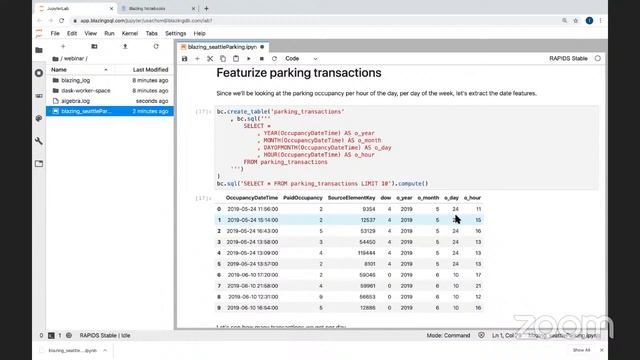Open the Settings menu

coord(176,33)
